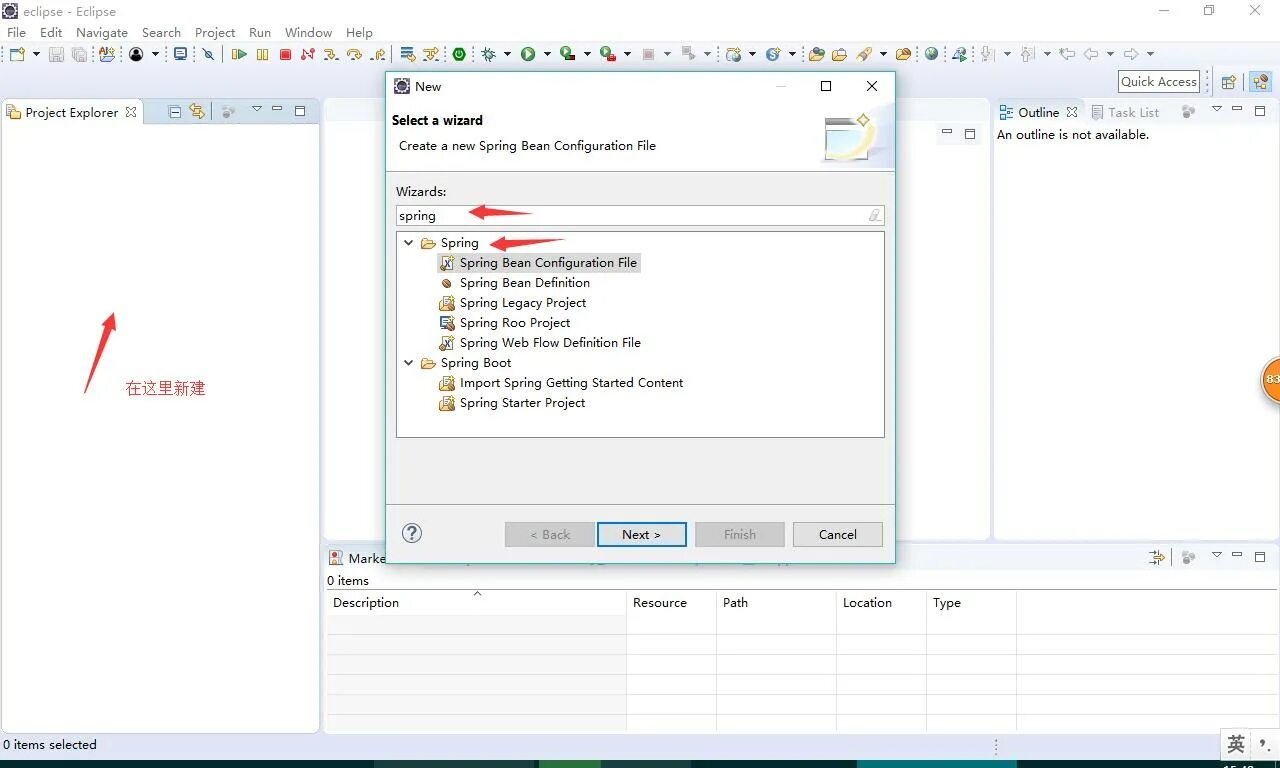
Task: Click the Resume debug icon
Action: tap(239, 54)
